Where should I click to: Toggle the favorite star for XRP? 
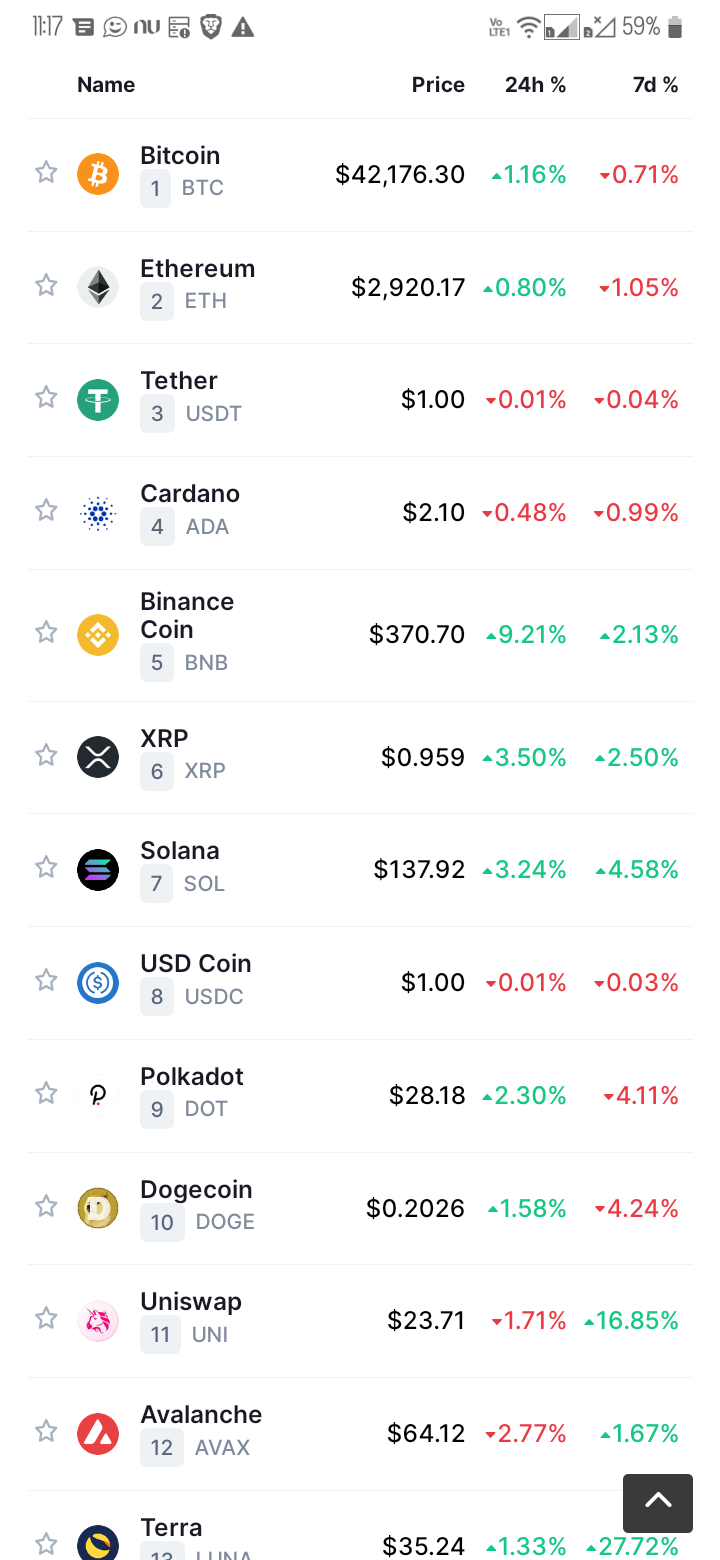(x=46, y=755)
